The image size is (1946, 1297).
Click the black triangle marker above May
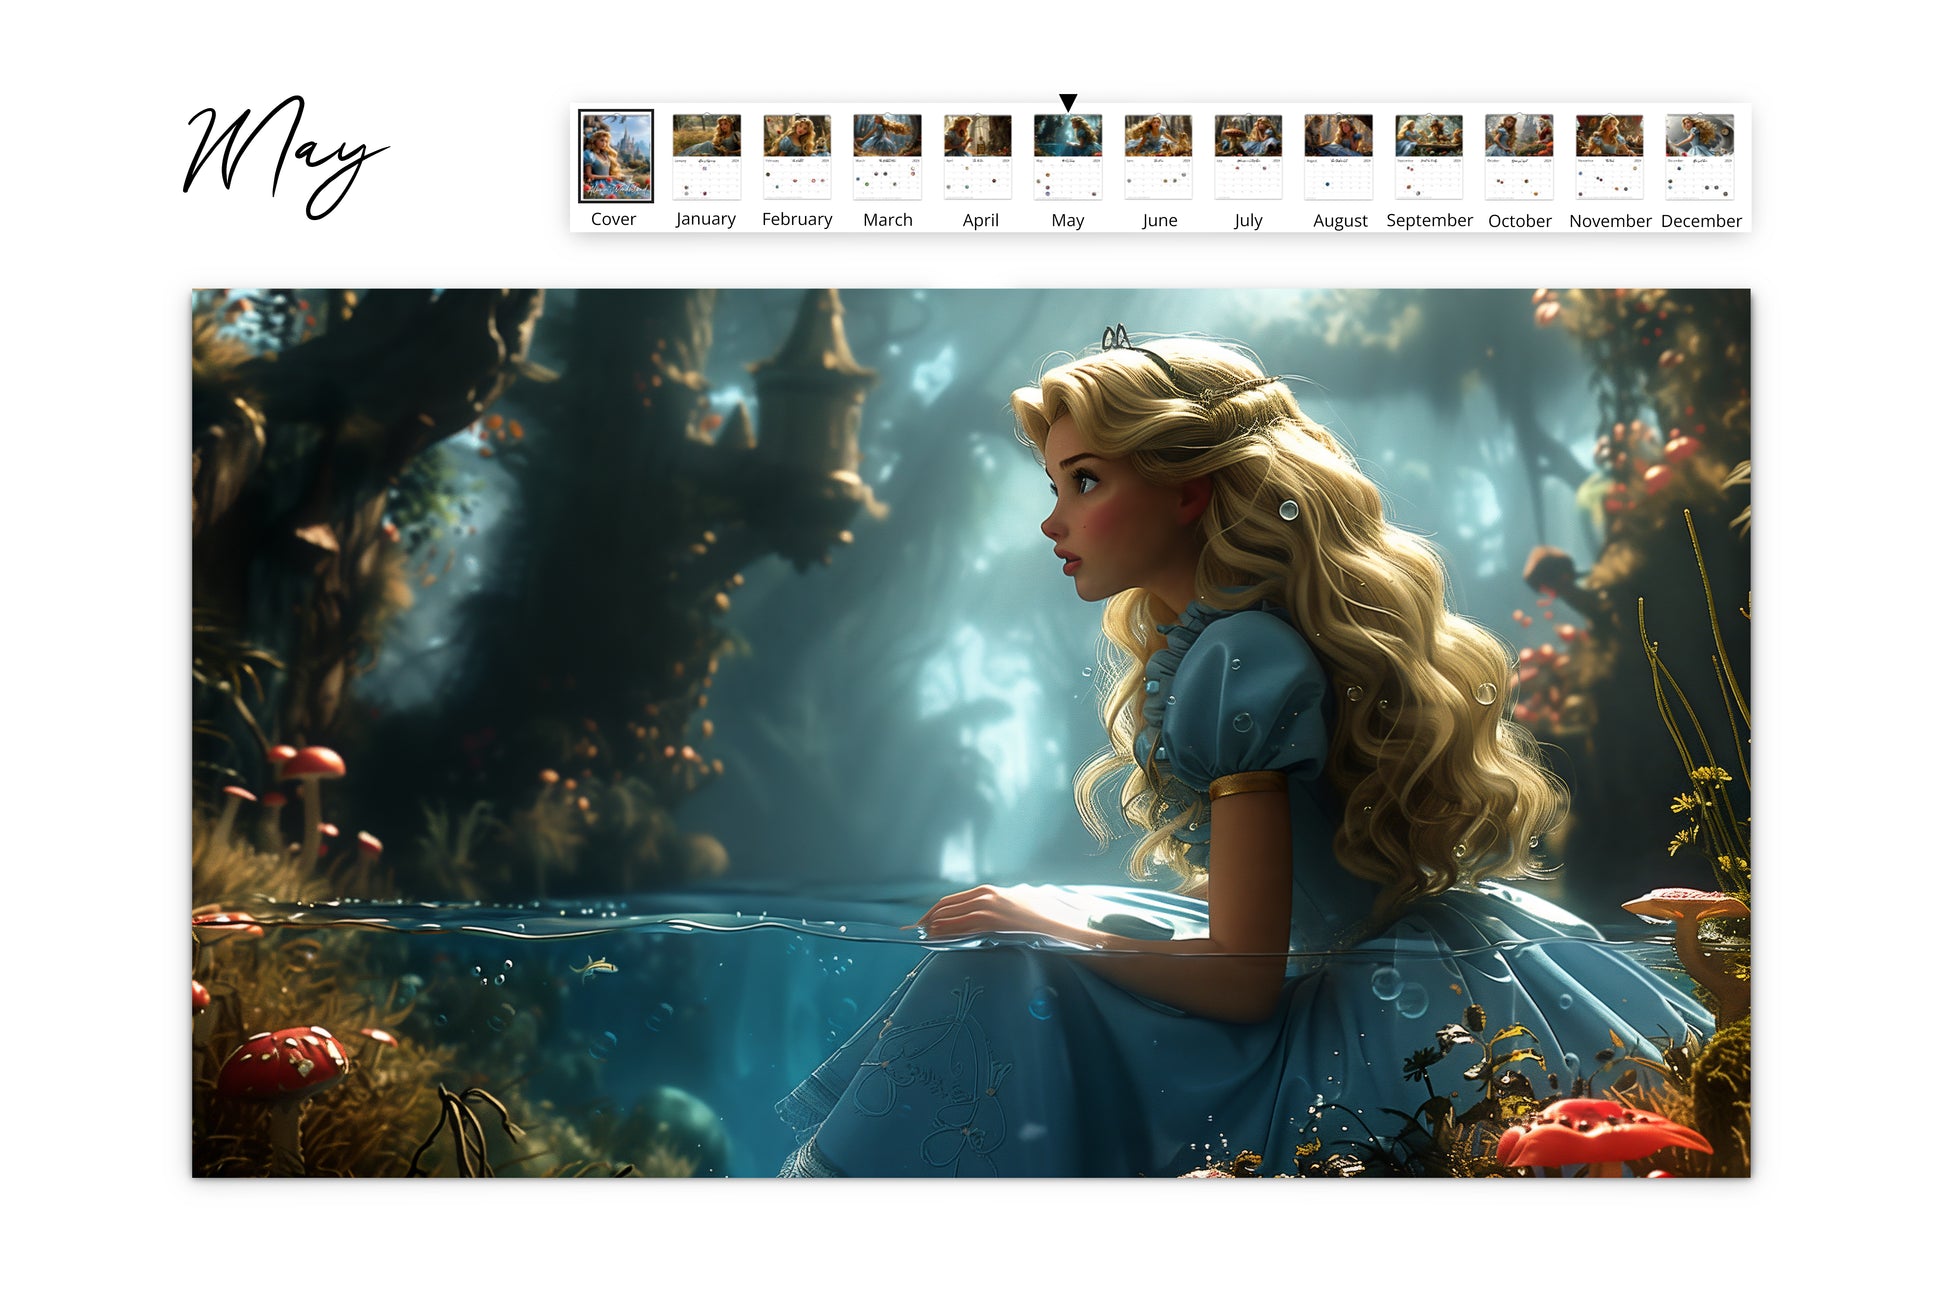click(1068, 102)
